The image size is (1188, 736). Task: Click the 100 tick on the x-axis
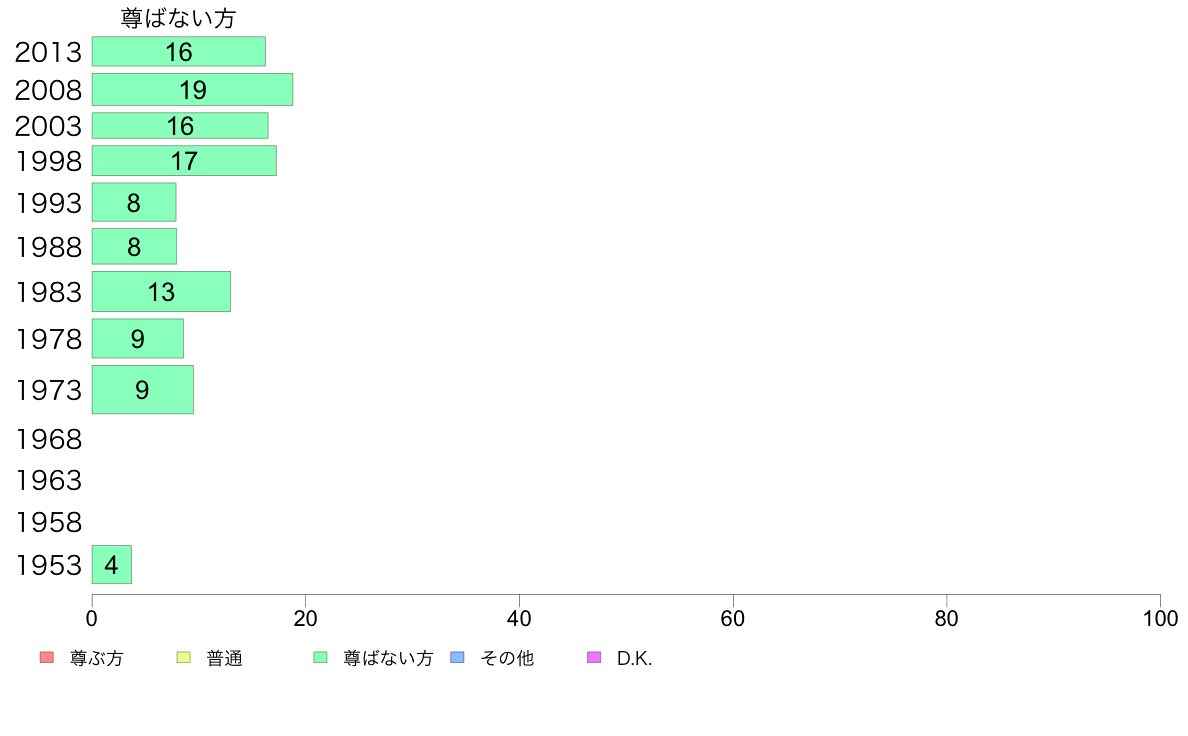[1160, 619]
